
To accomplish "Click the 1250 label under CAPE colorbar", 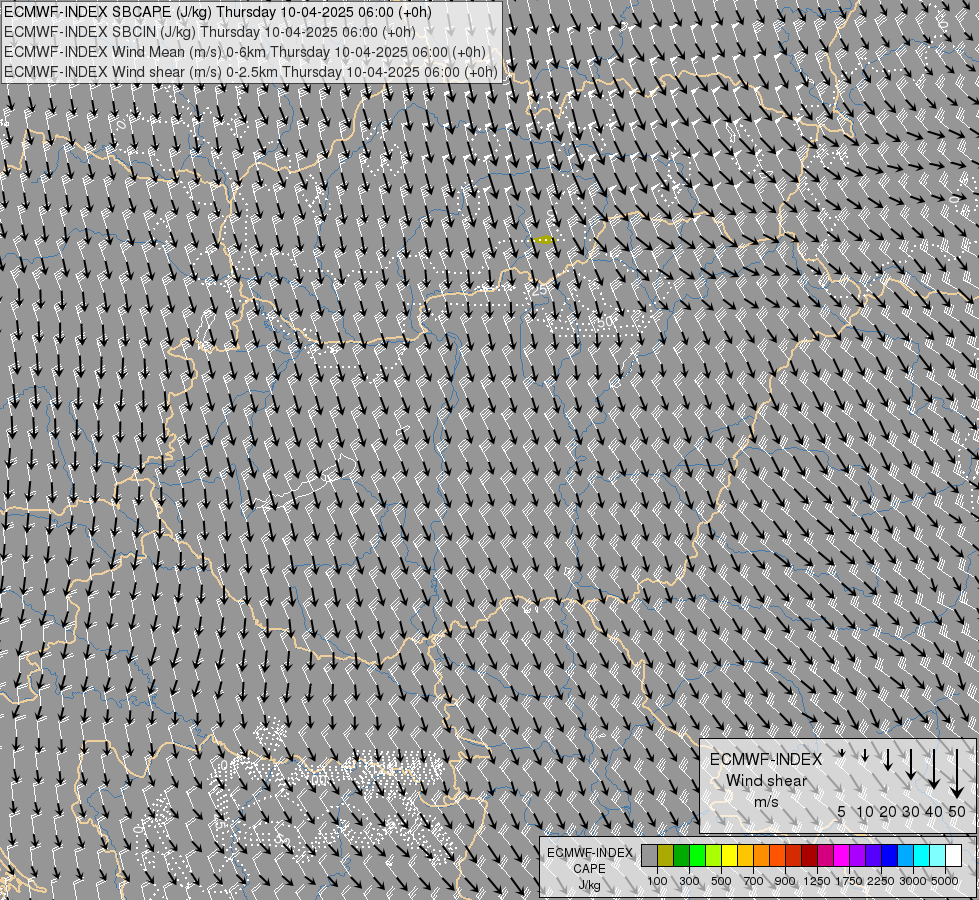I will tap(817, 881).
